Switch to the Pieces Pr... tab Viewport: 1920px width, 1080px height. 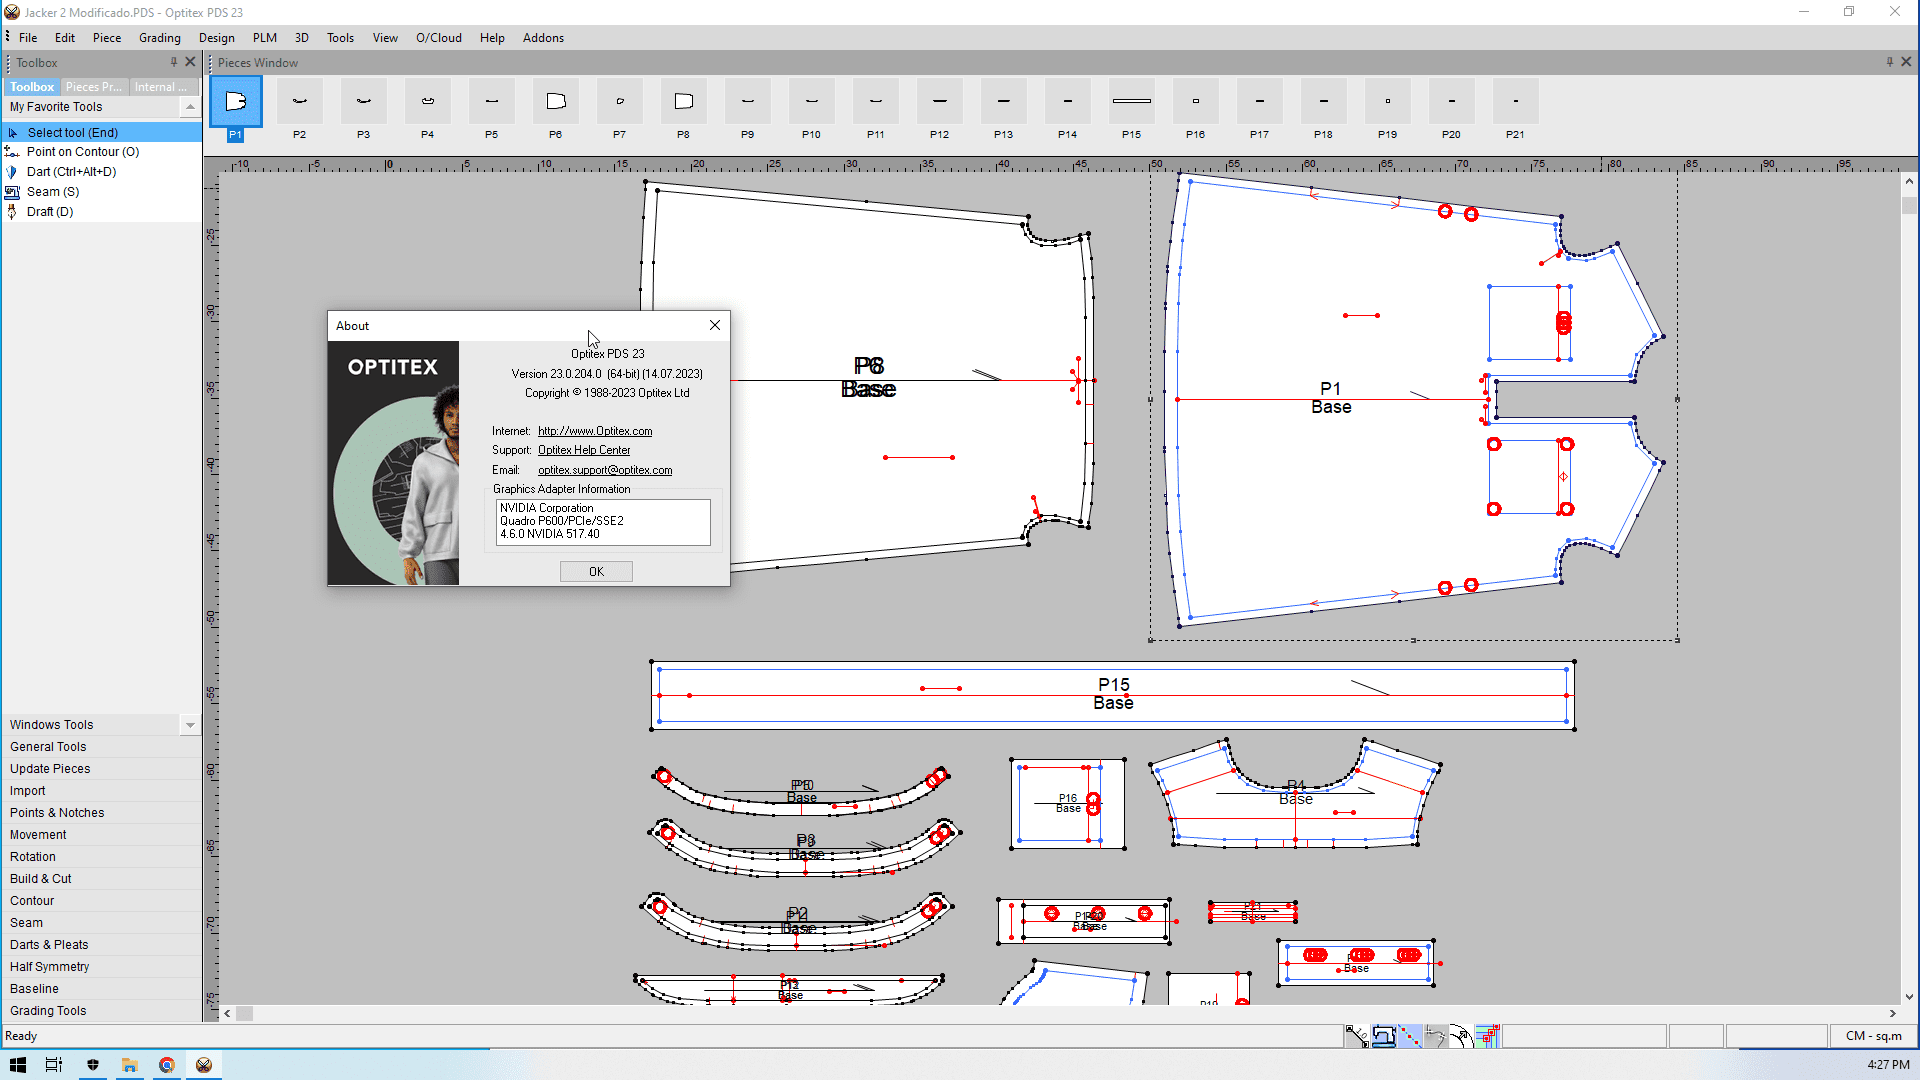click(93, 87)
